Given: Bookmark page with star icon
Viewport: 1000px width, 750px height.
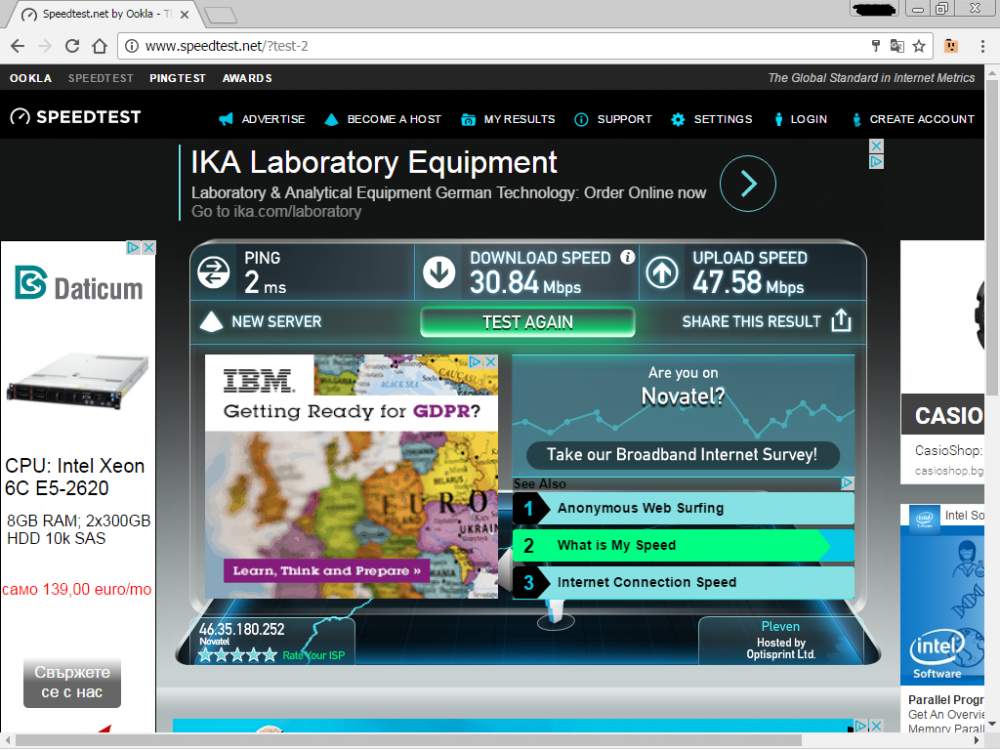Looking at the screenshot, I should tap(918, 46).
